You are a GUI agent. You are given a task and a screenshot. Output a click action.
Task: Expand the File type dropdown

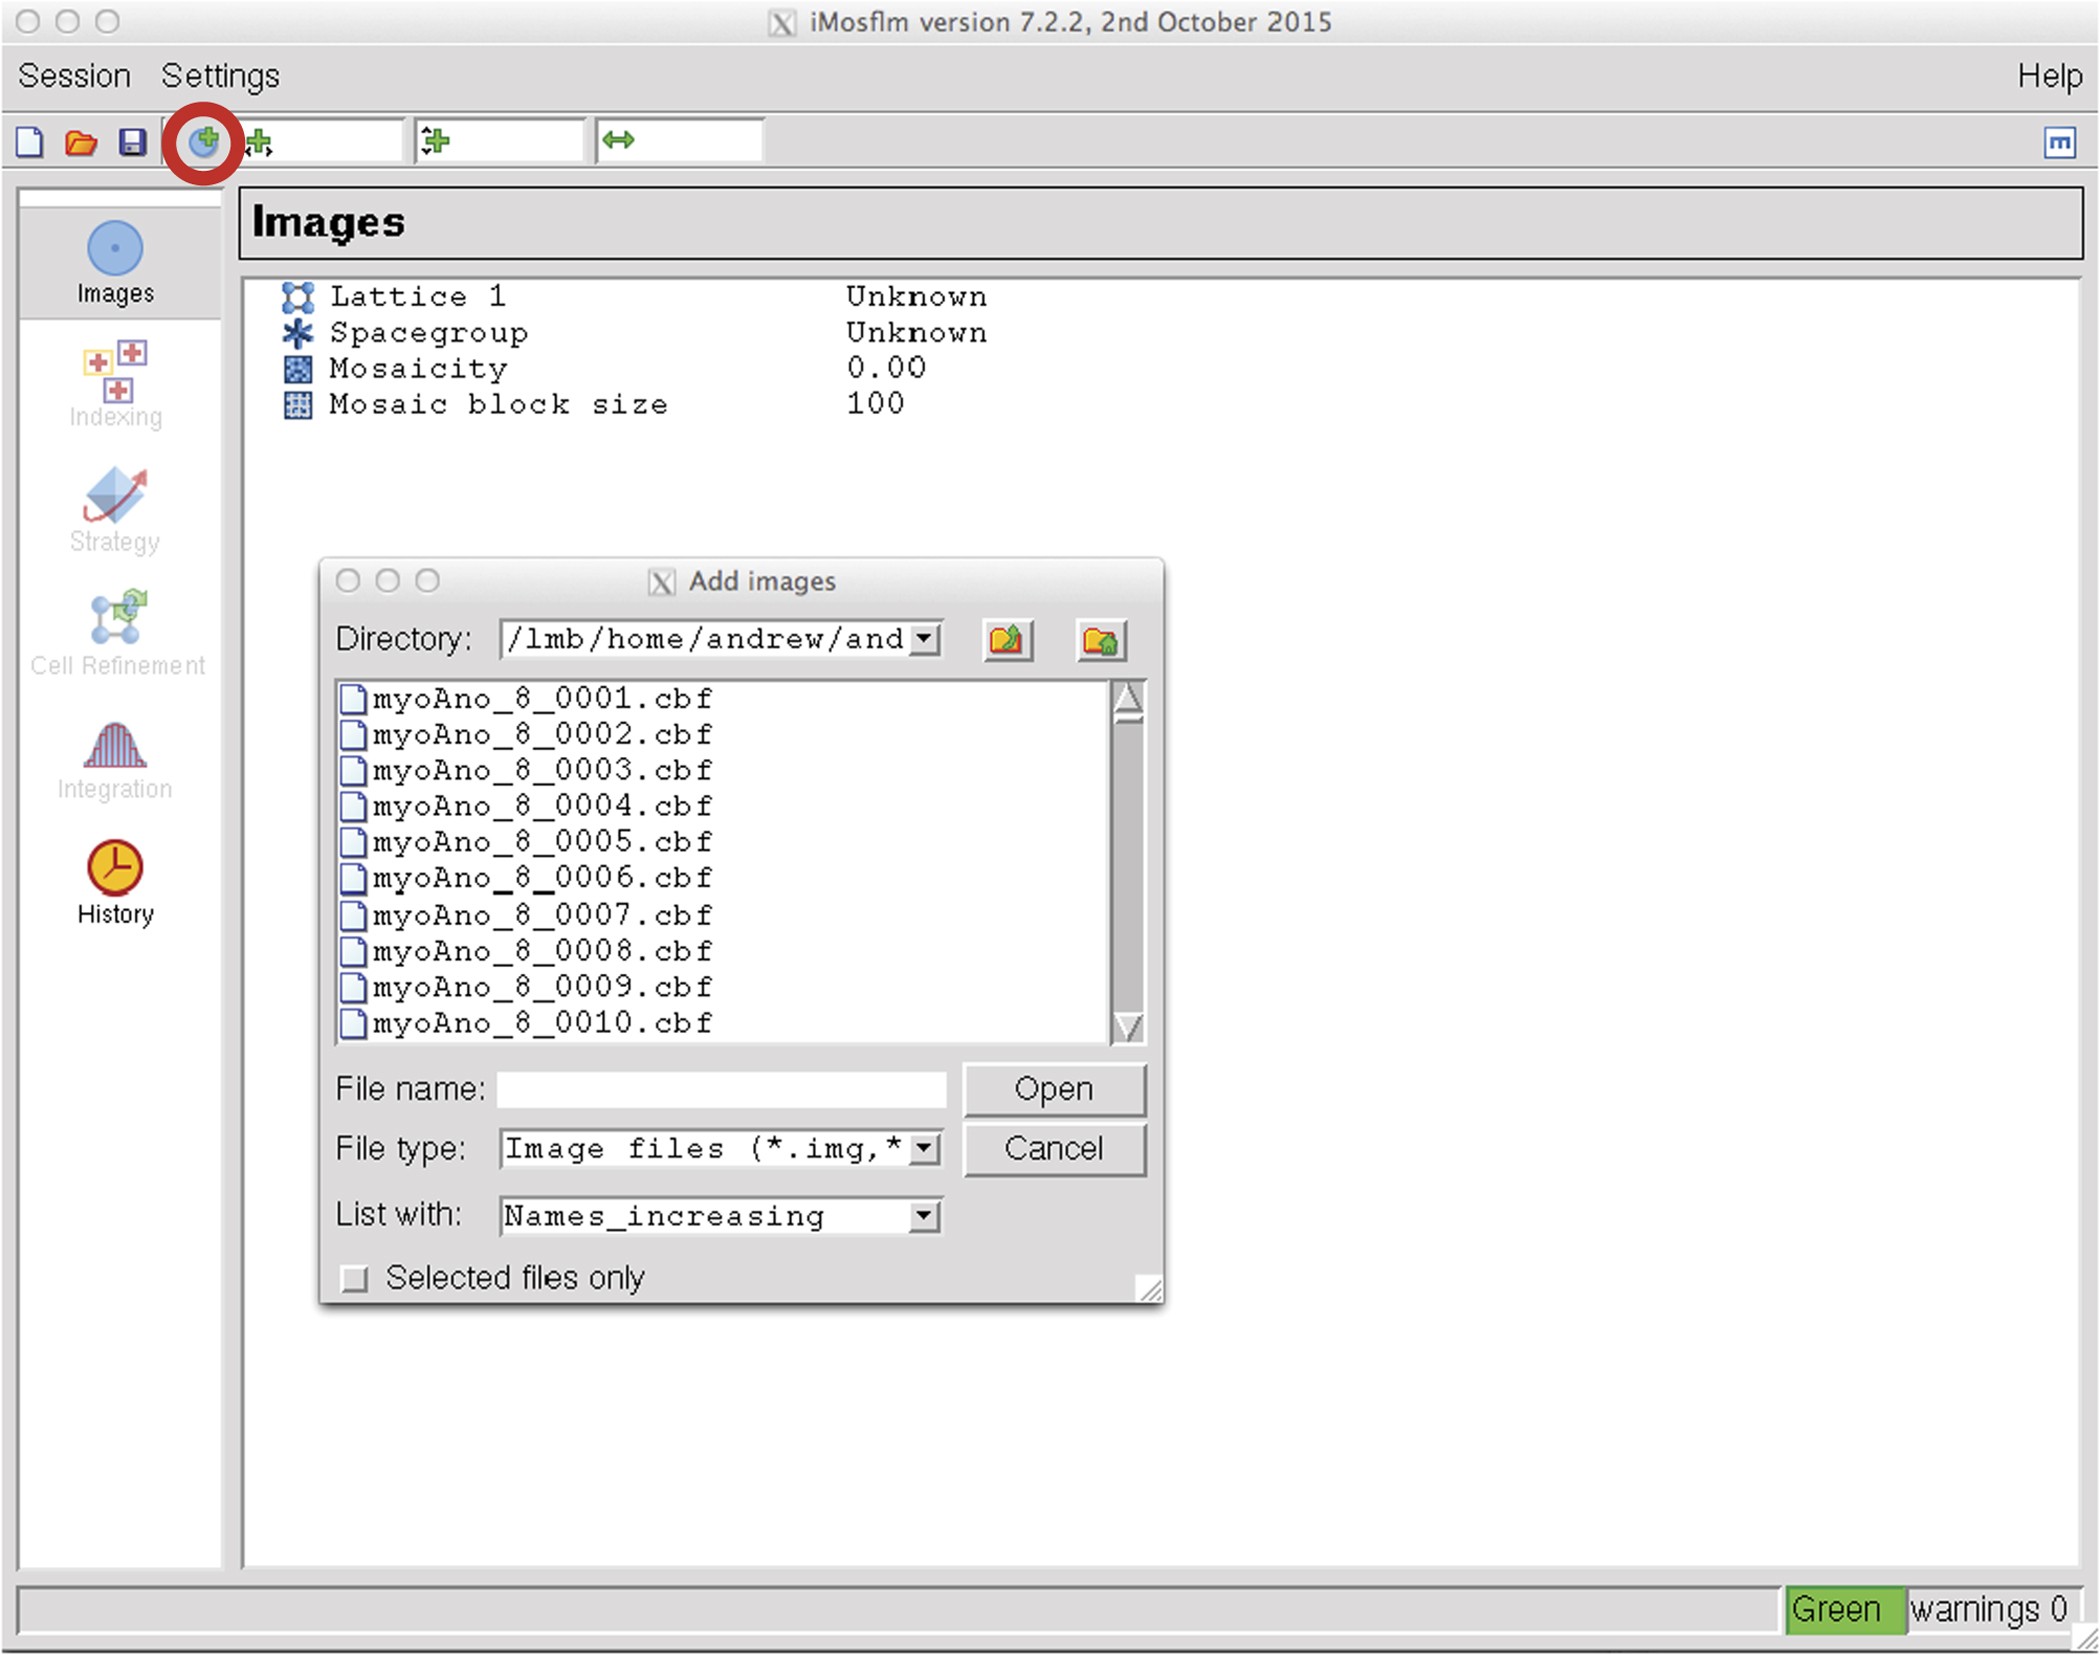(925, 1148)
